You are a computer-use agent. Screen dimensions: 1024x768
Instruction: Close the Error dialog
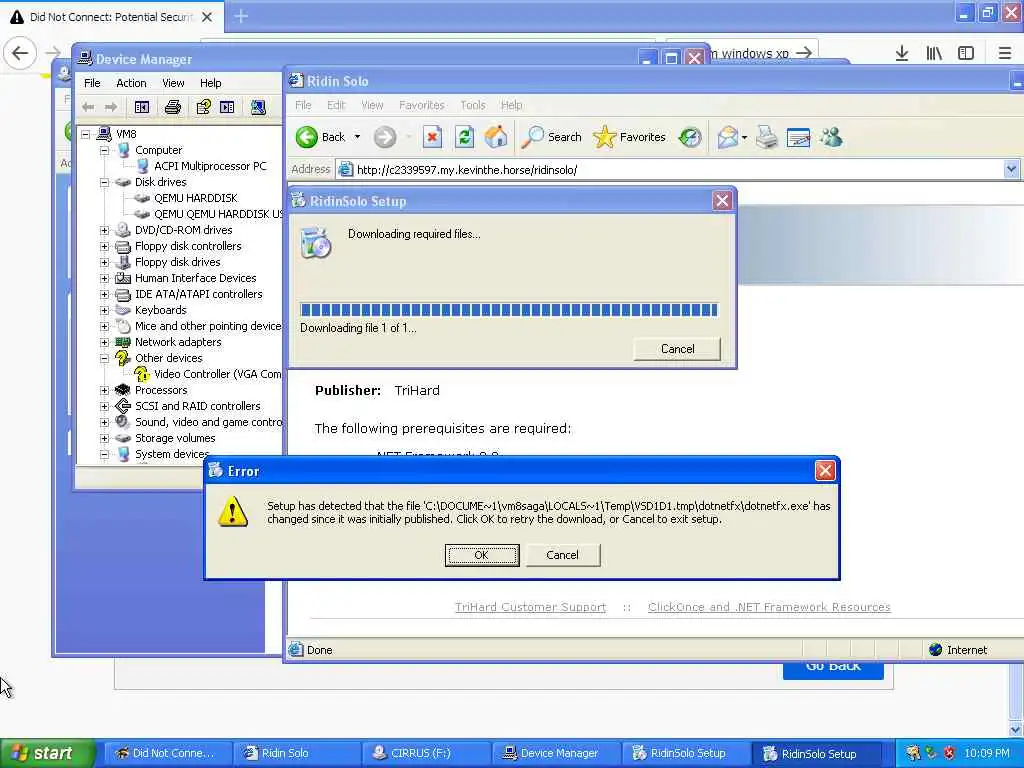(825, 471)
